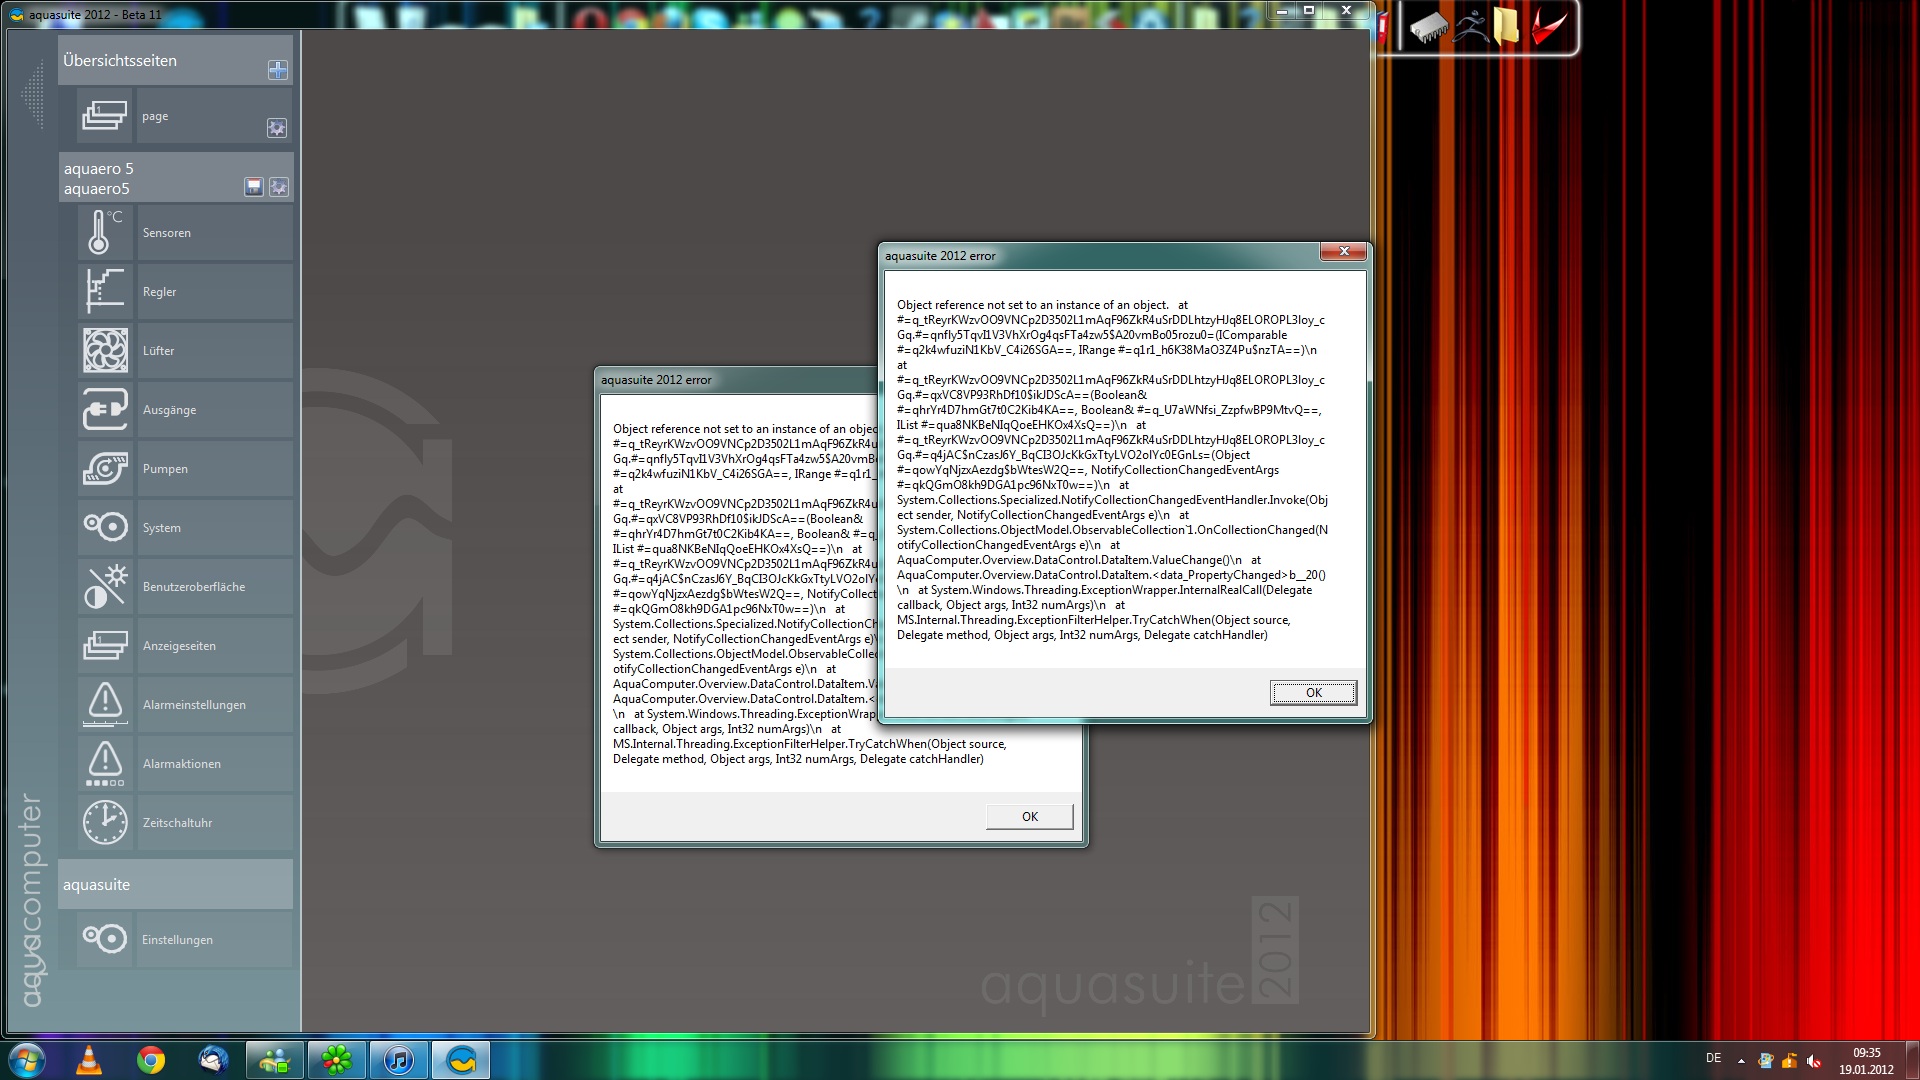Show hidden tray icons arrow
This screenshot has width=1920, height=1080.
[1741, 1061]
